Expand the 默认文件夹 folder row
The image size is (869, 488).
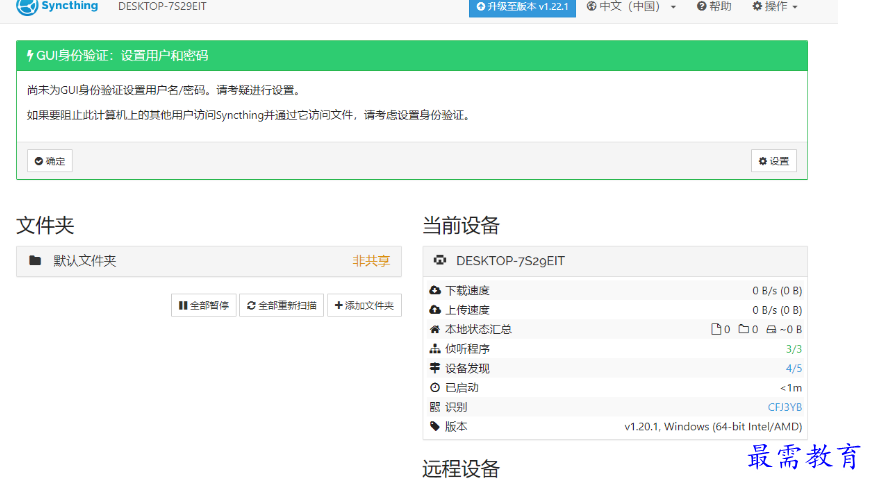tap(209, 261)
